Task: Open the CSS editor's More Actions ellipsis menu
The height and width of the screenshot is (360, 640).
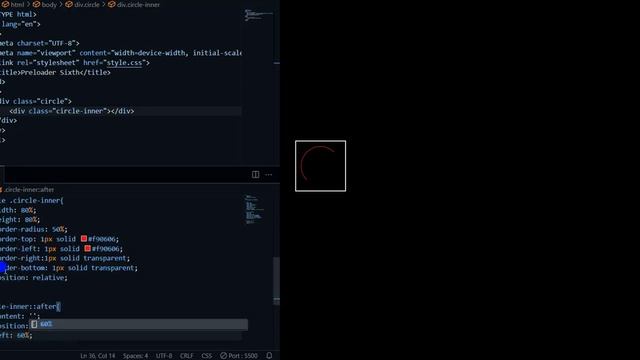Action: click(x=269, y=175)
